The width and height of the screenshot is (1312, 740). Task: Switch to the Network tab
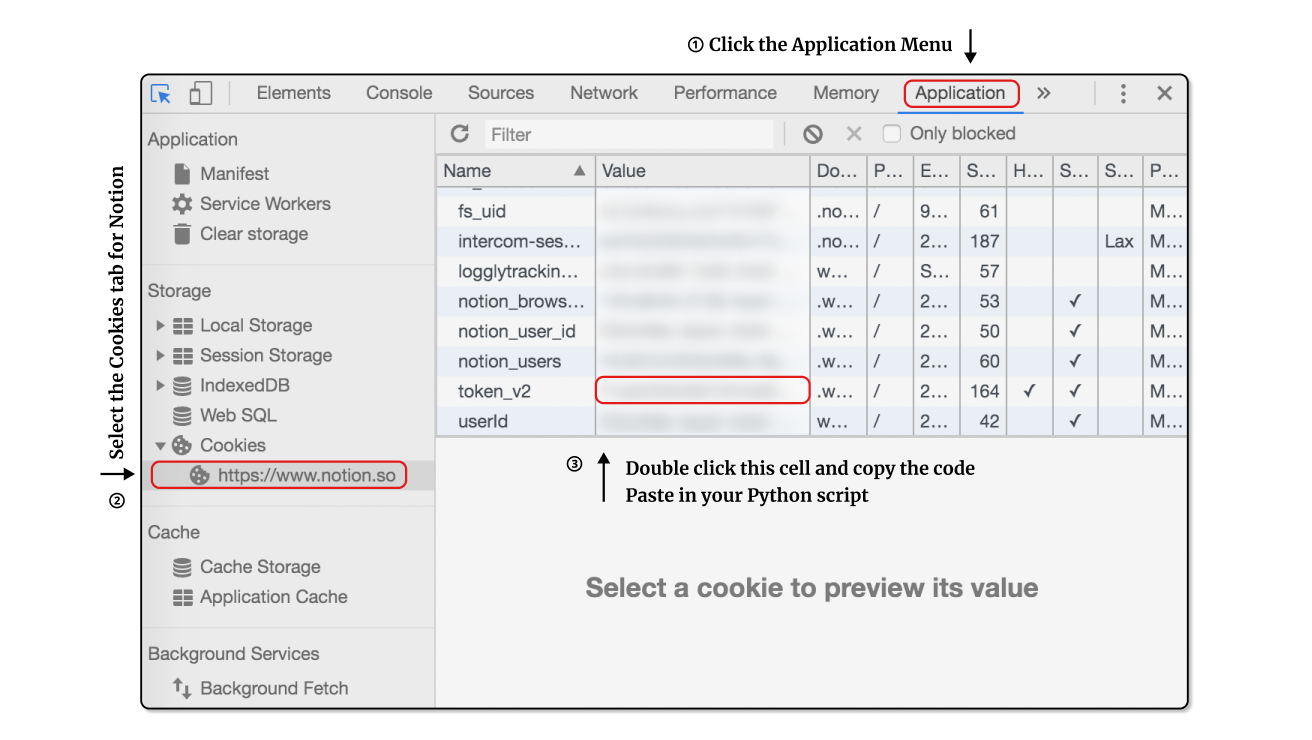click(604, 93)
